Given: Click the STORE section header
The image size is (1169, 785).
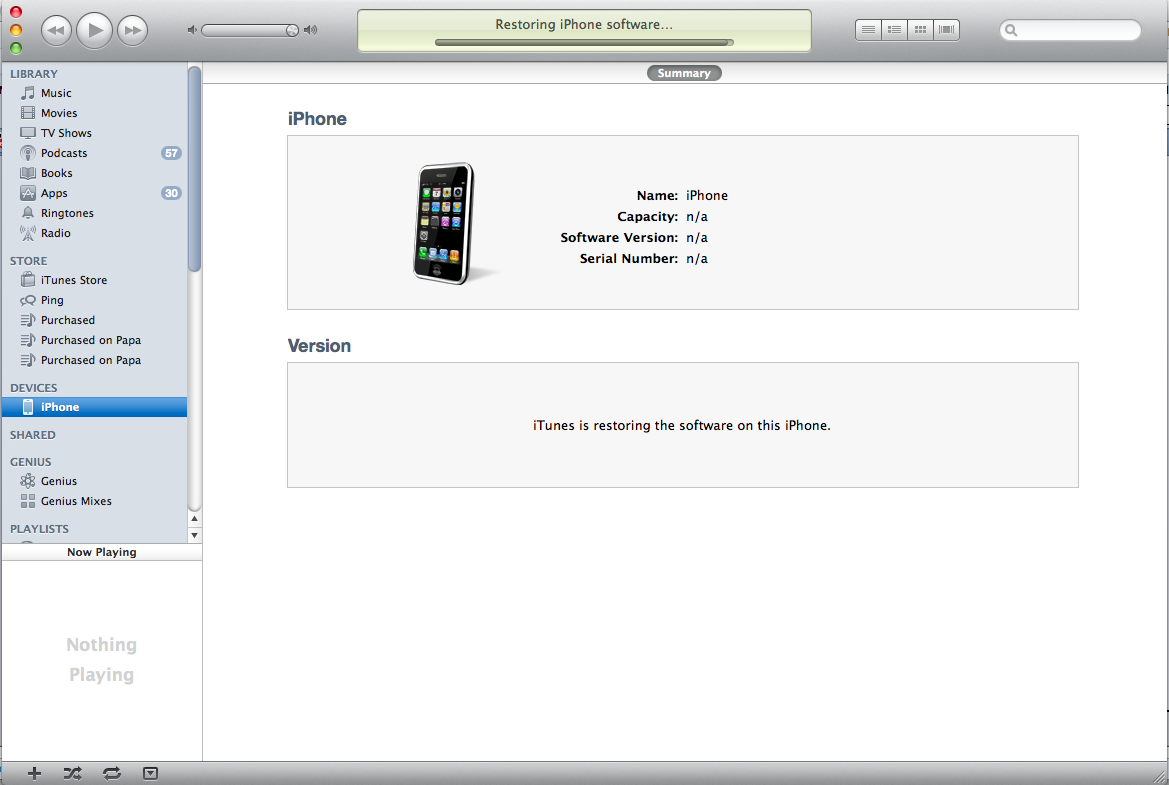Looking at the screenshot, I should (x=28, y=261).
